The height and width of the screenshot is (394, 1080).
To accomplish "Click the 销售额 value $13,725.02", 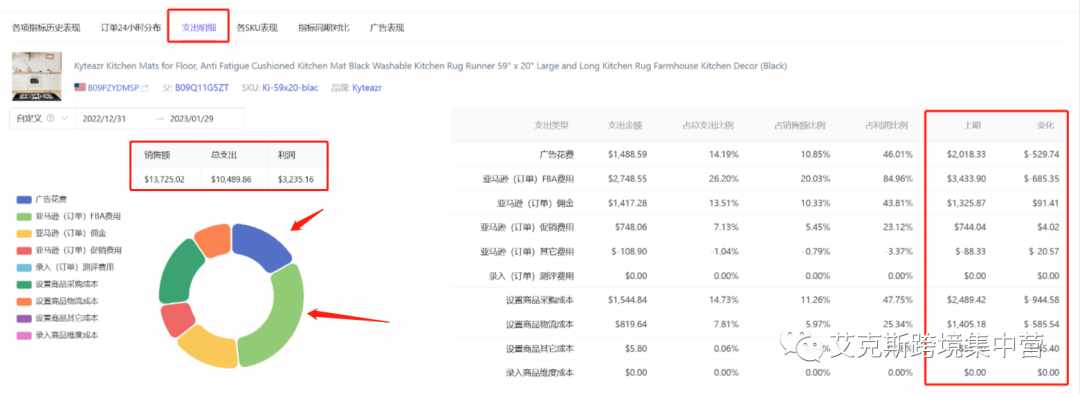I will (x=164, y=179).
